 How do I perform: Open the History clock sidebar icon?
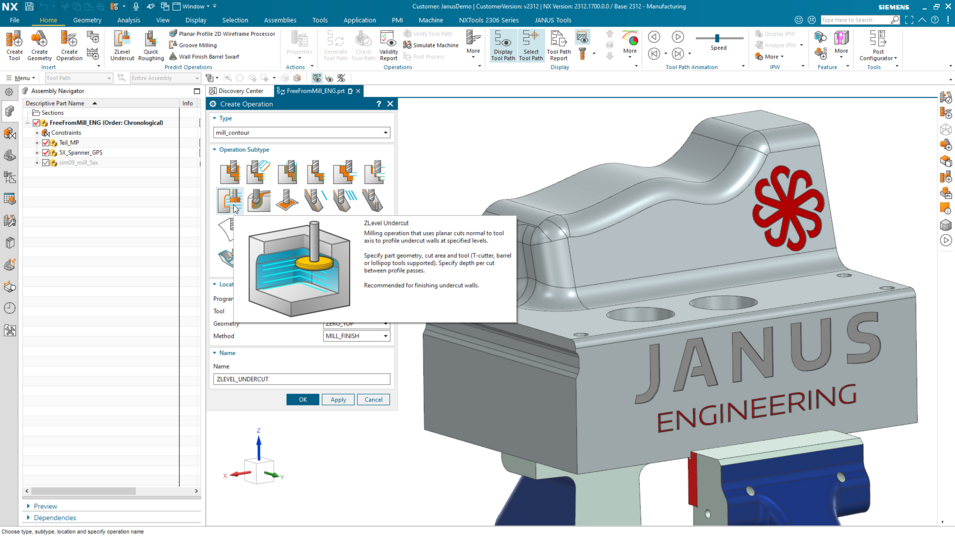pos(10,308)
